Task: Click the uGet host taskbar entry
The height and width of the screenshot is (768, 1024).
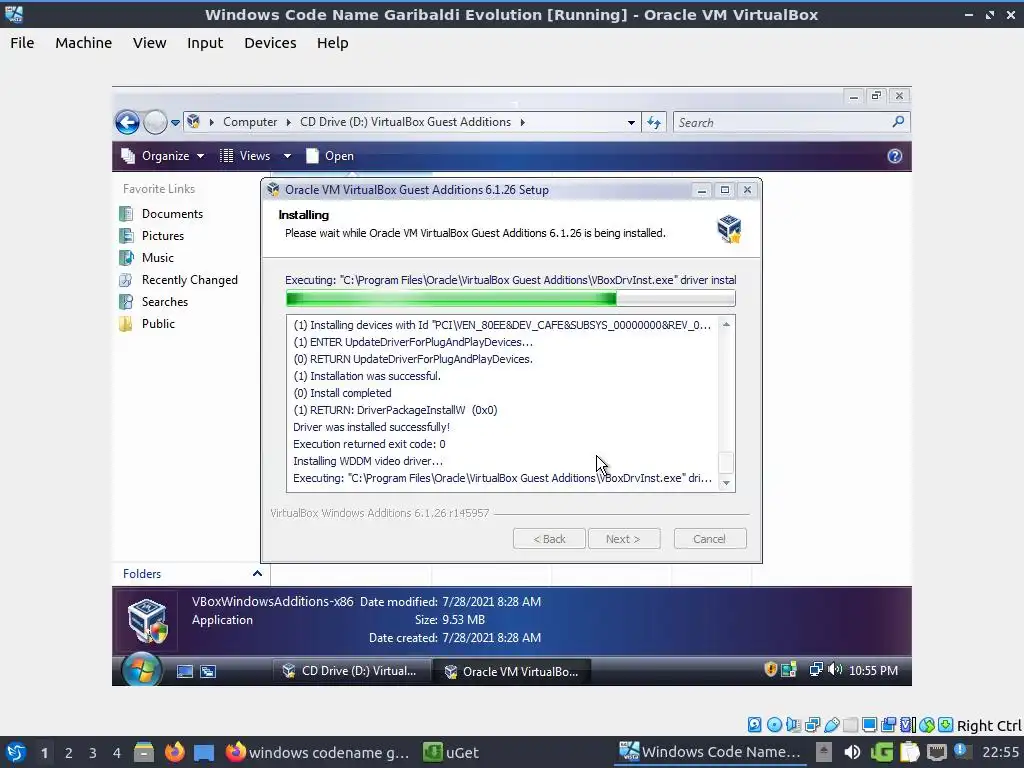Action: (x=451, y=752)
